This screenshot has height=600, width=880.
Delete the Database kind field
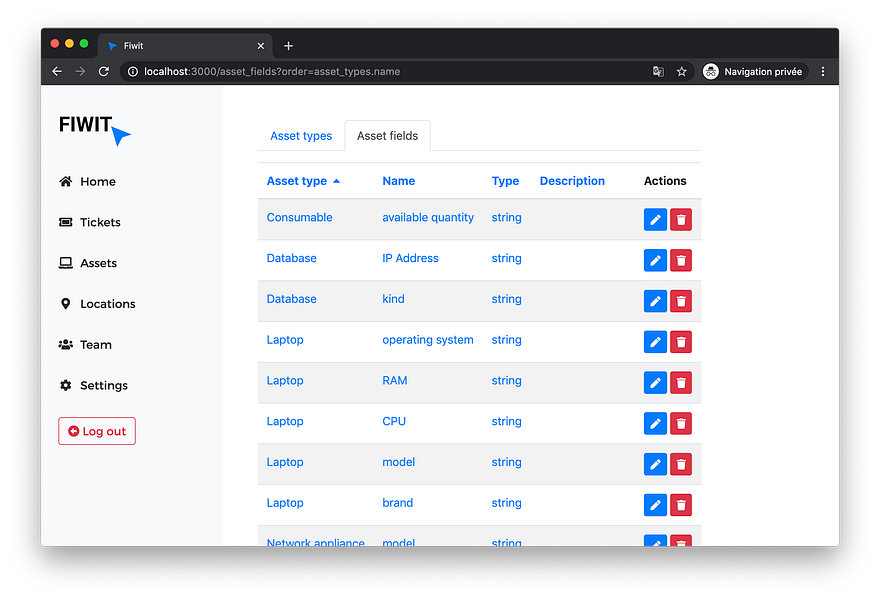(x=681, y=301)
